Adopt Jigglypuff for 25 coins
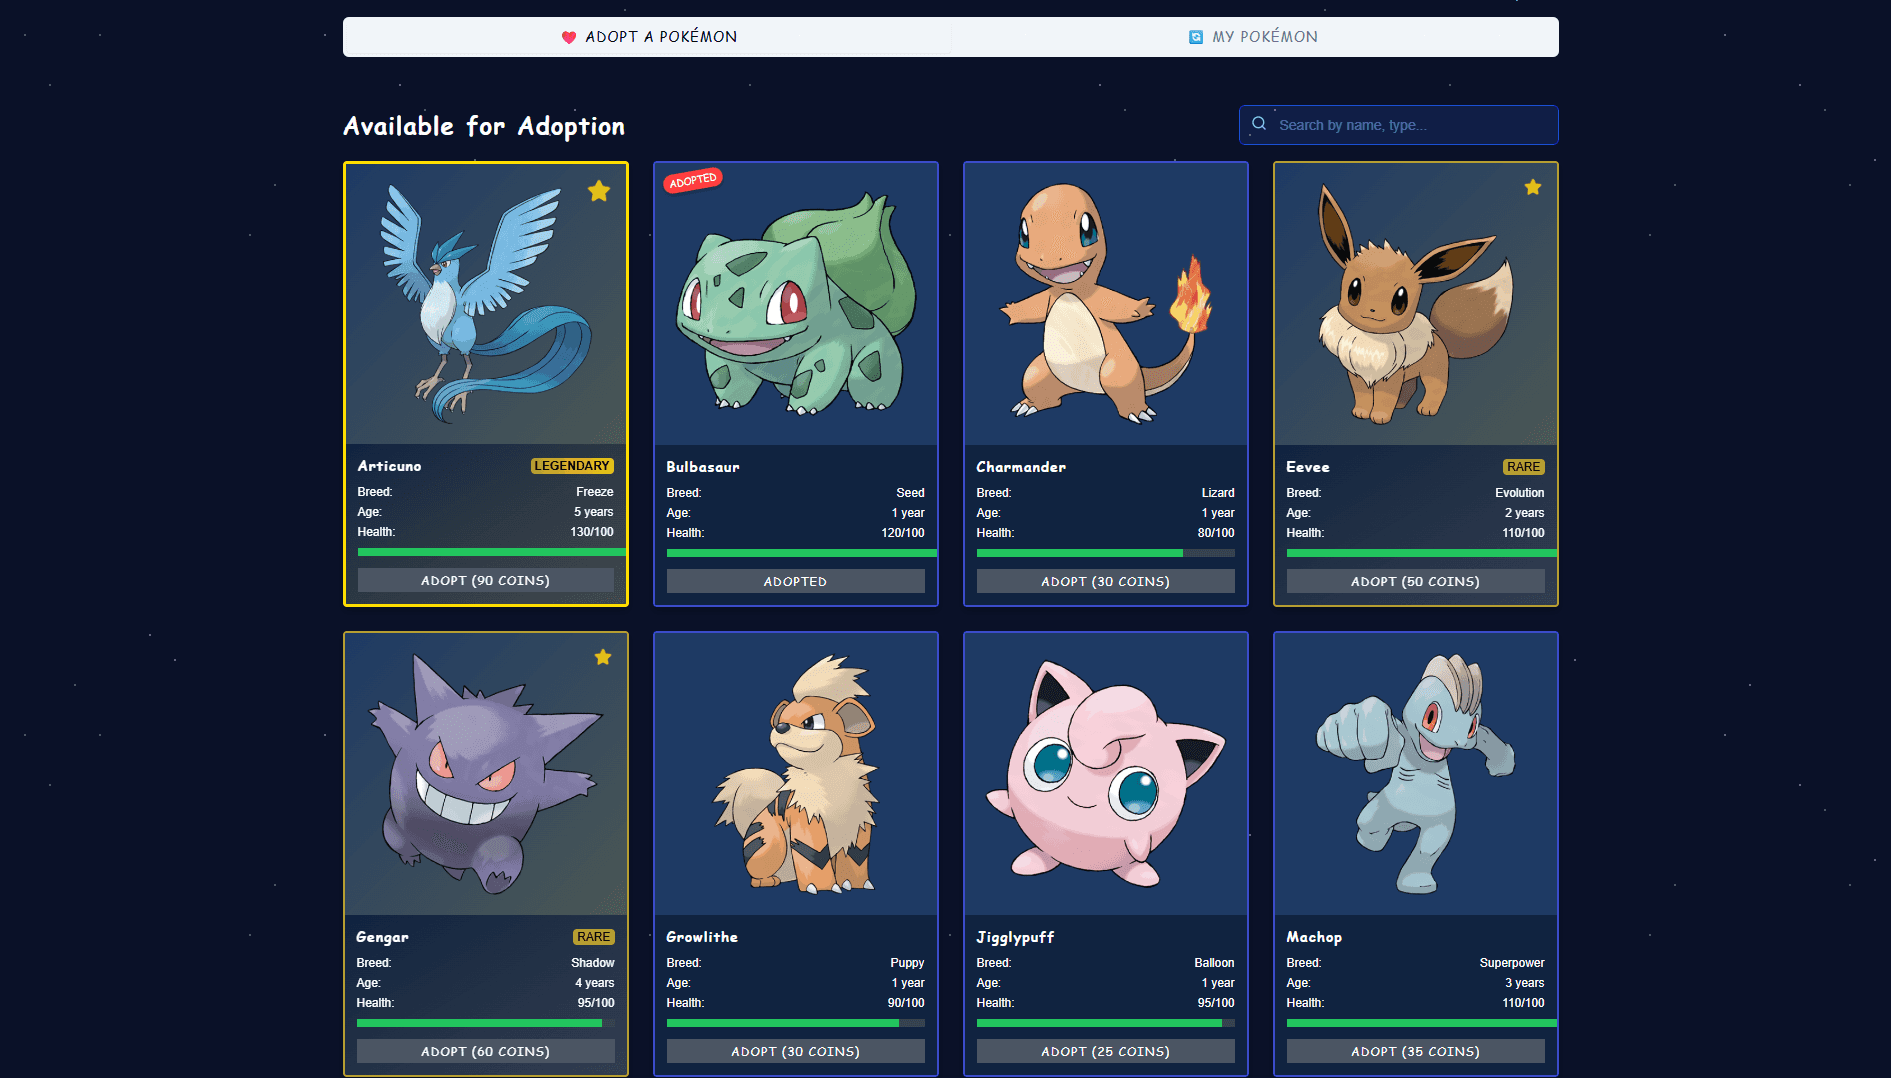 pyautogui.click(x=1106, y=1051)
